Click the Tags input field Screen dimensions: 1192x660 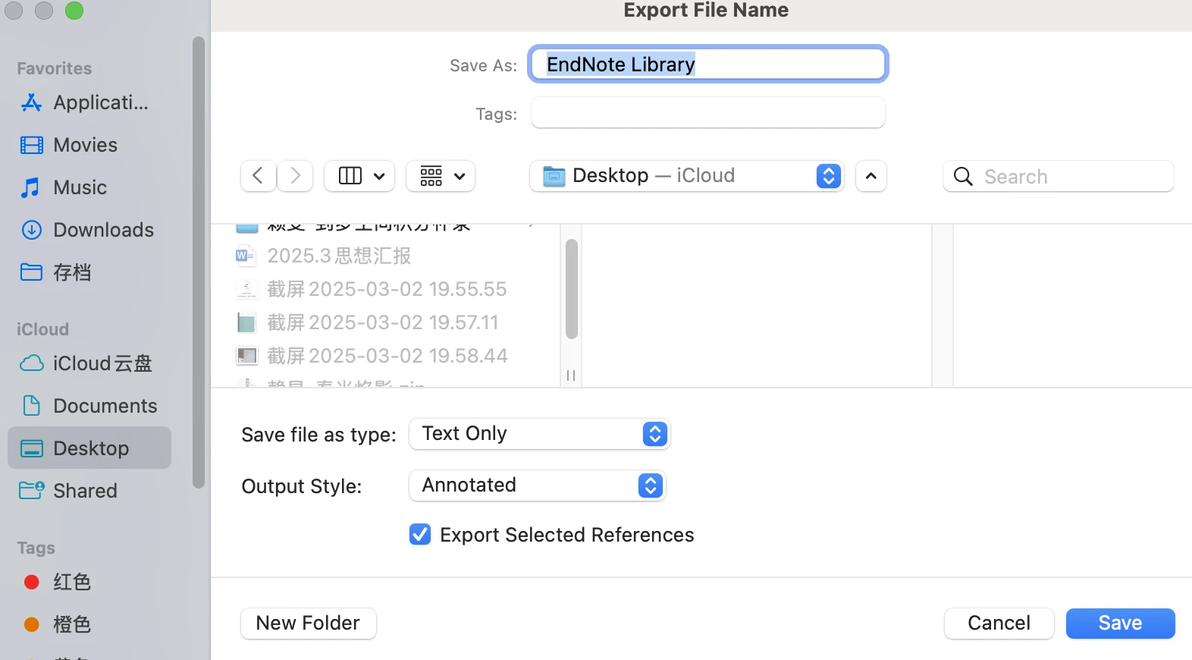coord(707,113)
